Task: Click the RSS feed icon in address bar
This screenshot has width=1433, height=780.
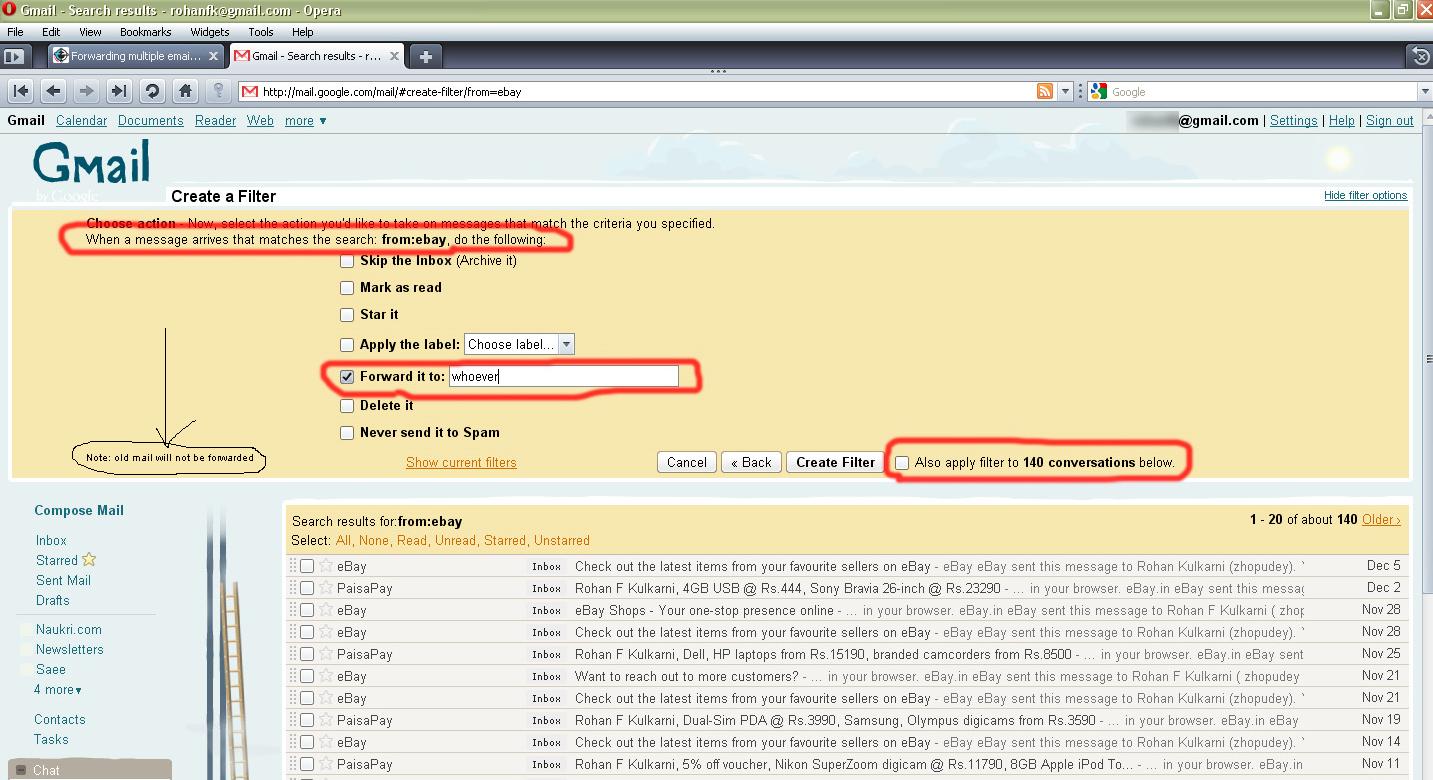Action: 1045,91
